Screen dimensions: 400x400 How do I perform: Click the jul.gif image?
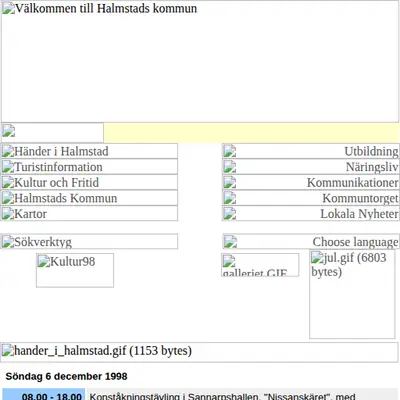point(352,294)
